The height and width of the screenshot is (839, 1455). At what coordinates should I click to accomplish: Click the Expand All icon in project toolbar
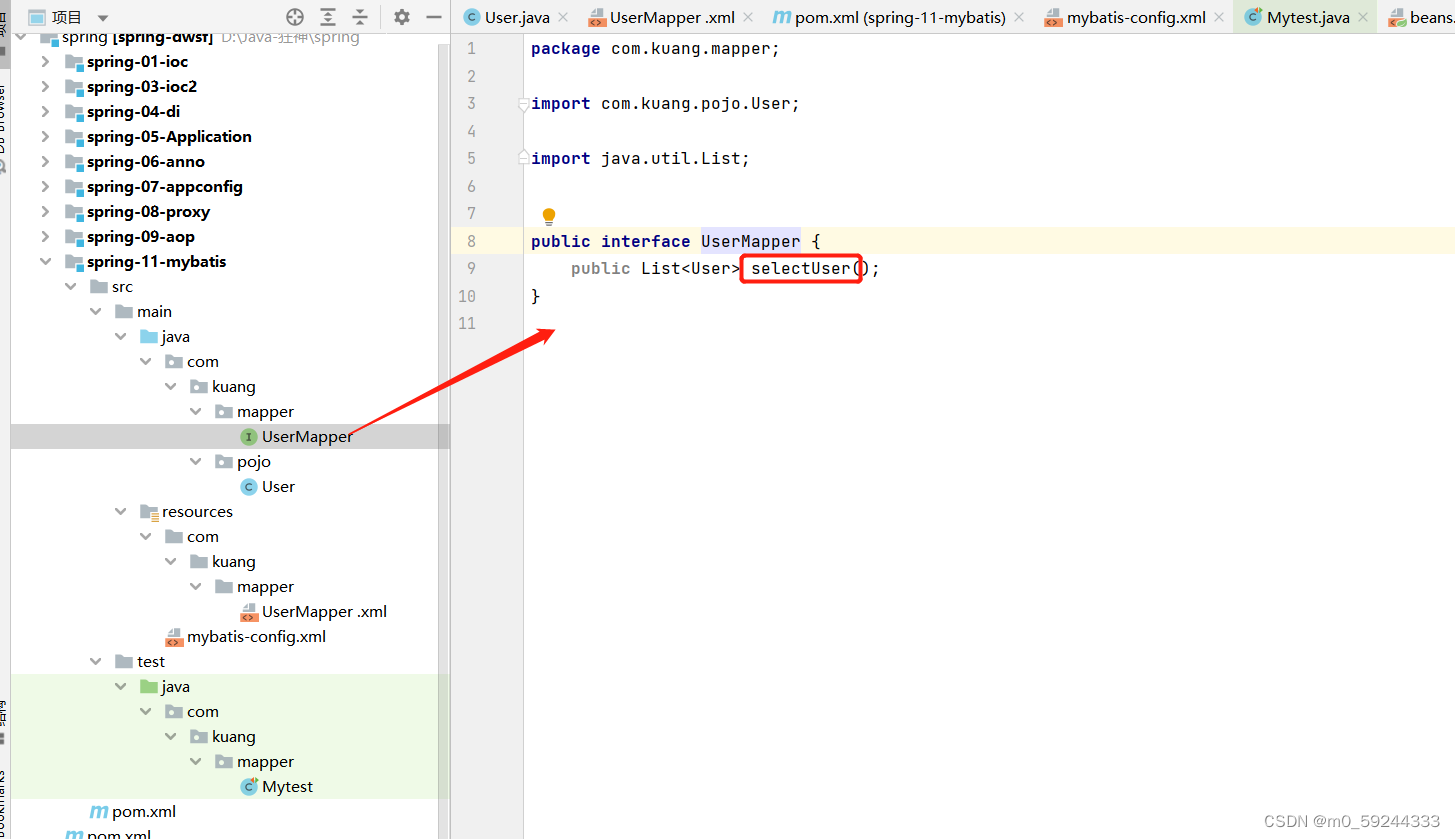coord(327,17)
